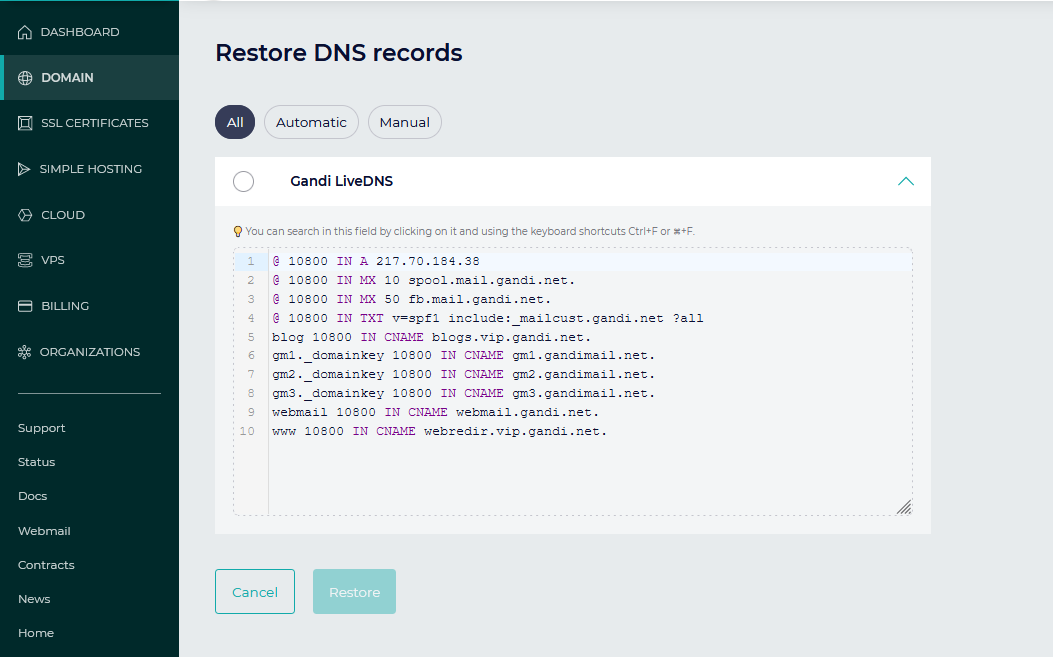
Task: Show the Manual filter
Action: pyautogui.click(x=405, y=122)
